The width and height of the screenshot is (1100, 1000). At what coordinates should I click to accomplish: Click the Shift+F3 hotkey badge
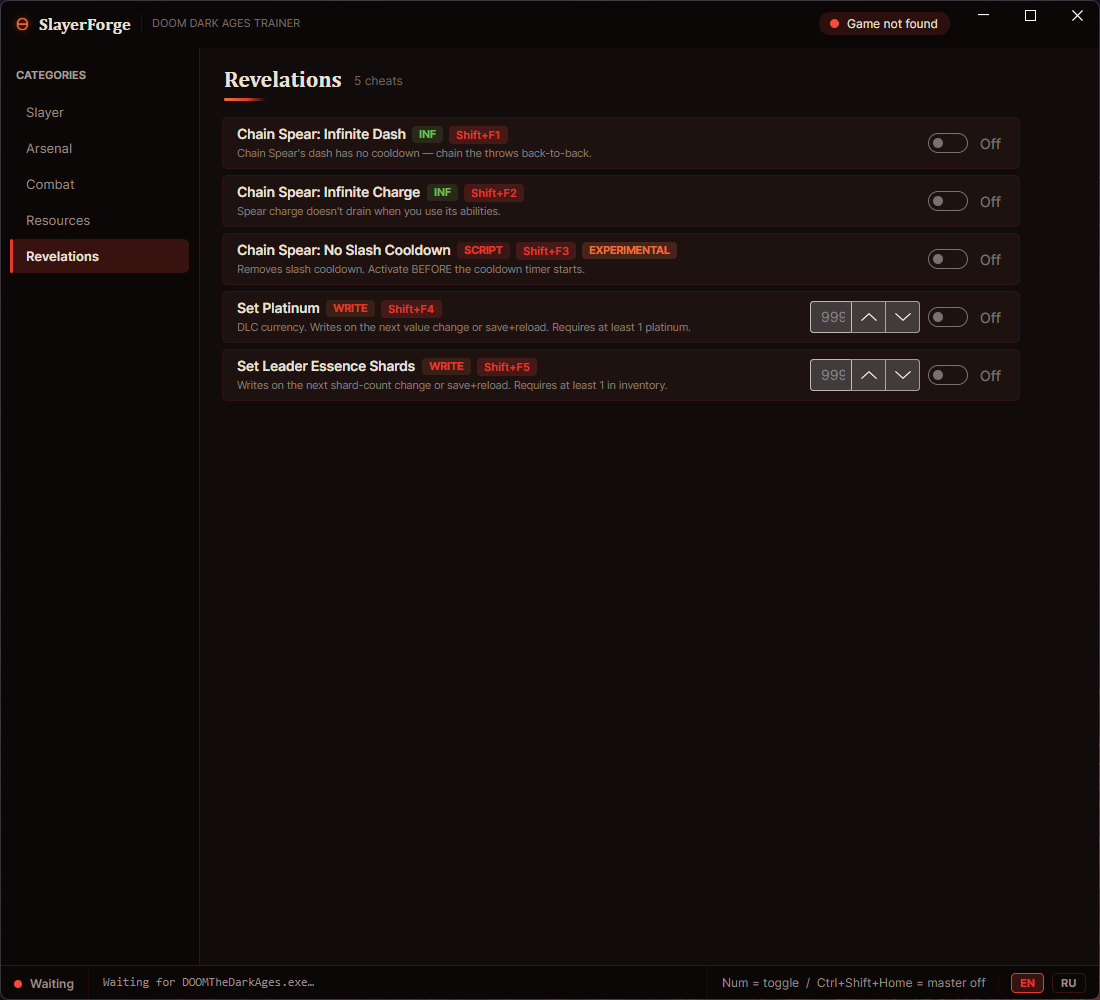(546, 251)
